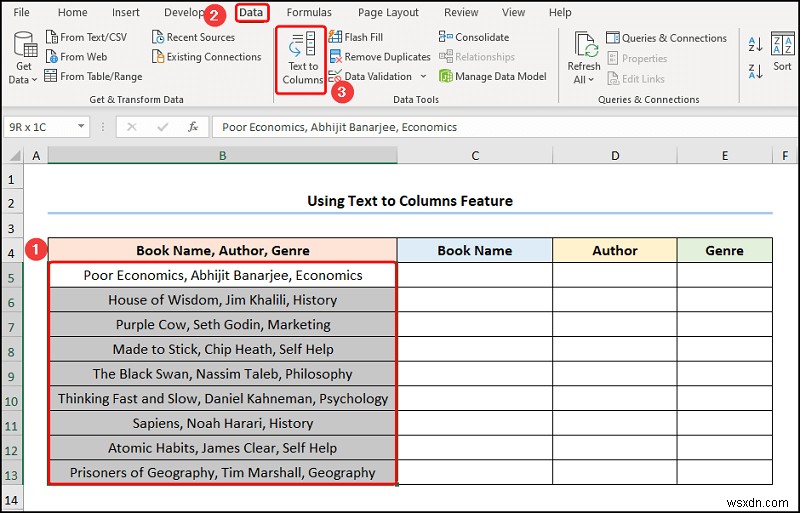Open Existing Connections

pos(207,57)
